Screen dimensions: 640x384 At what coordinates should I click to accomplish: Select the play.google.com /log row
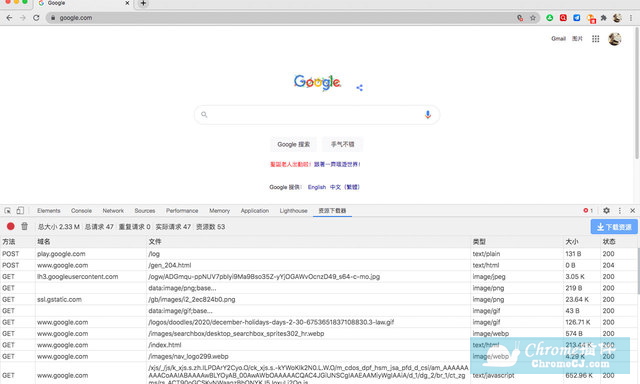[x=318, y=254]
